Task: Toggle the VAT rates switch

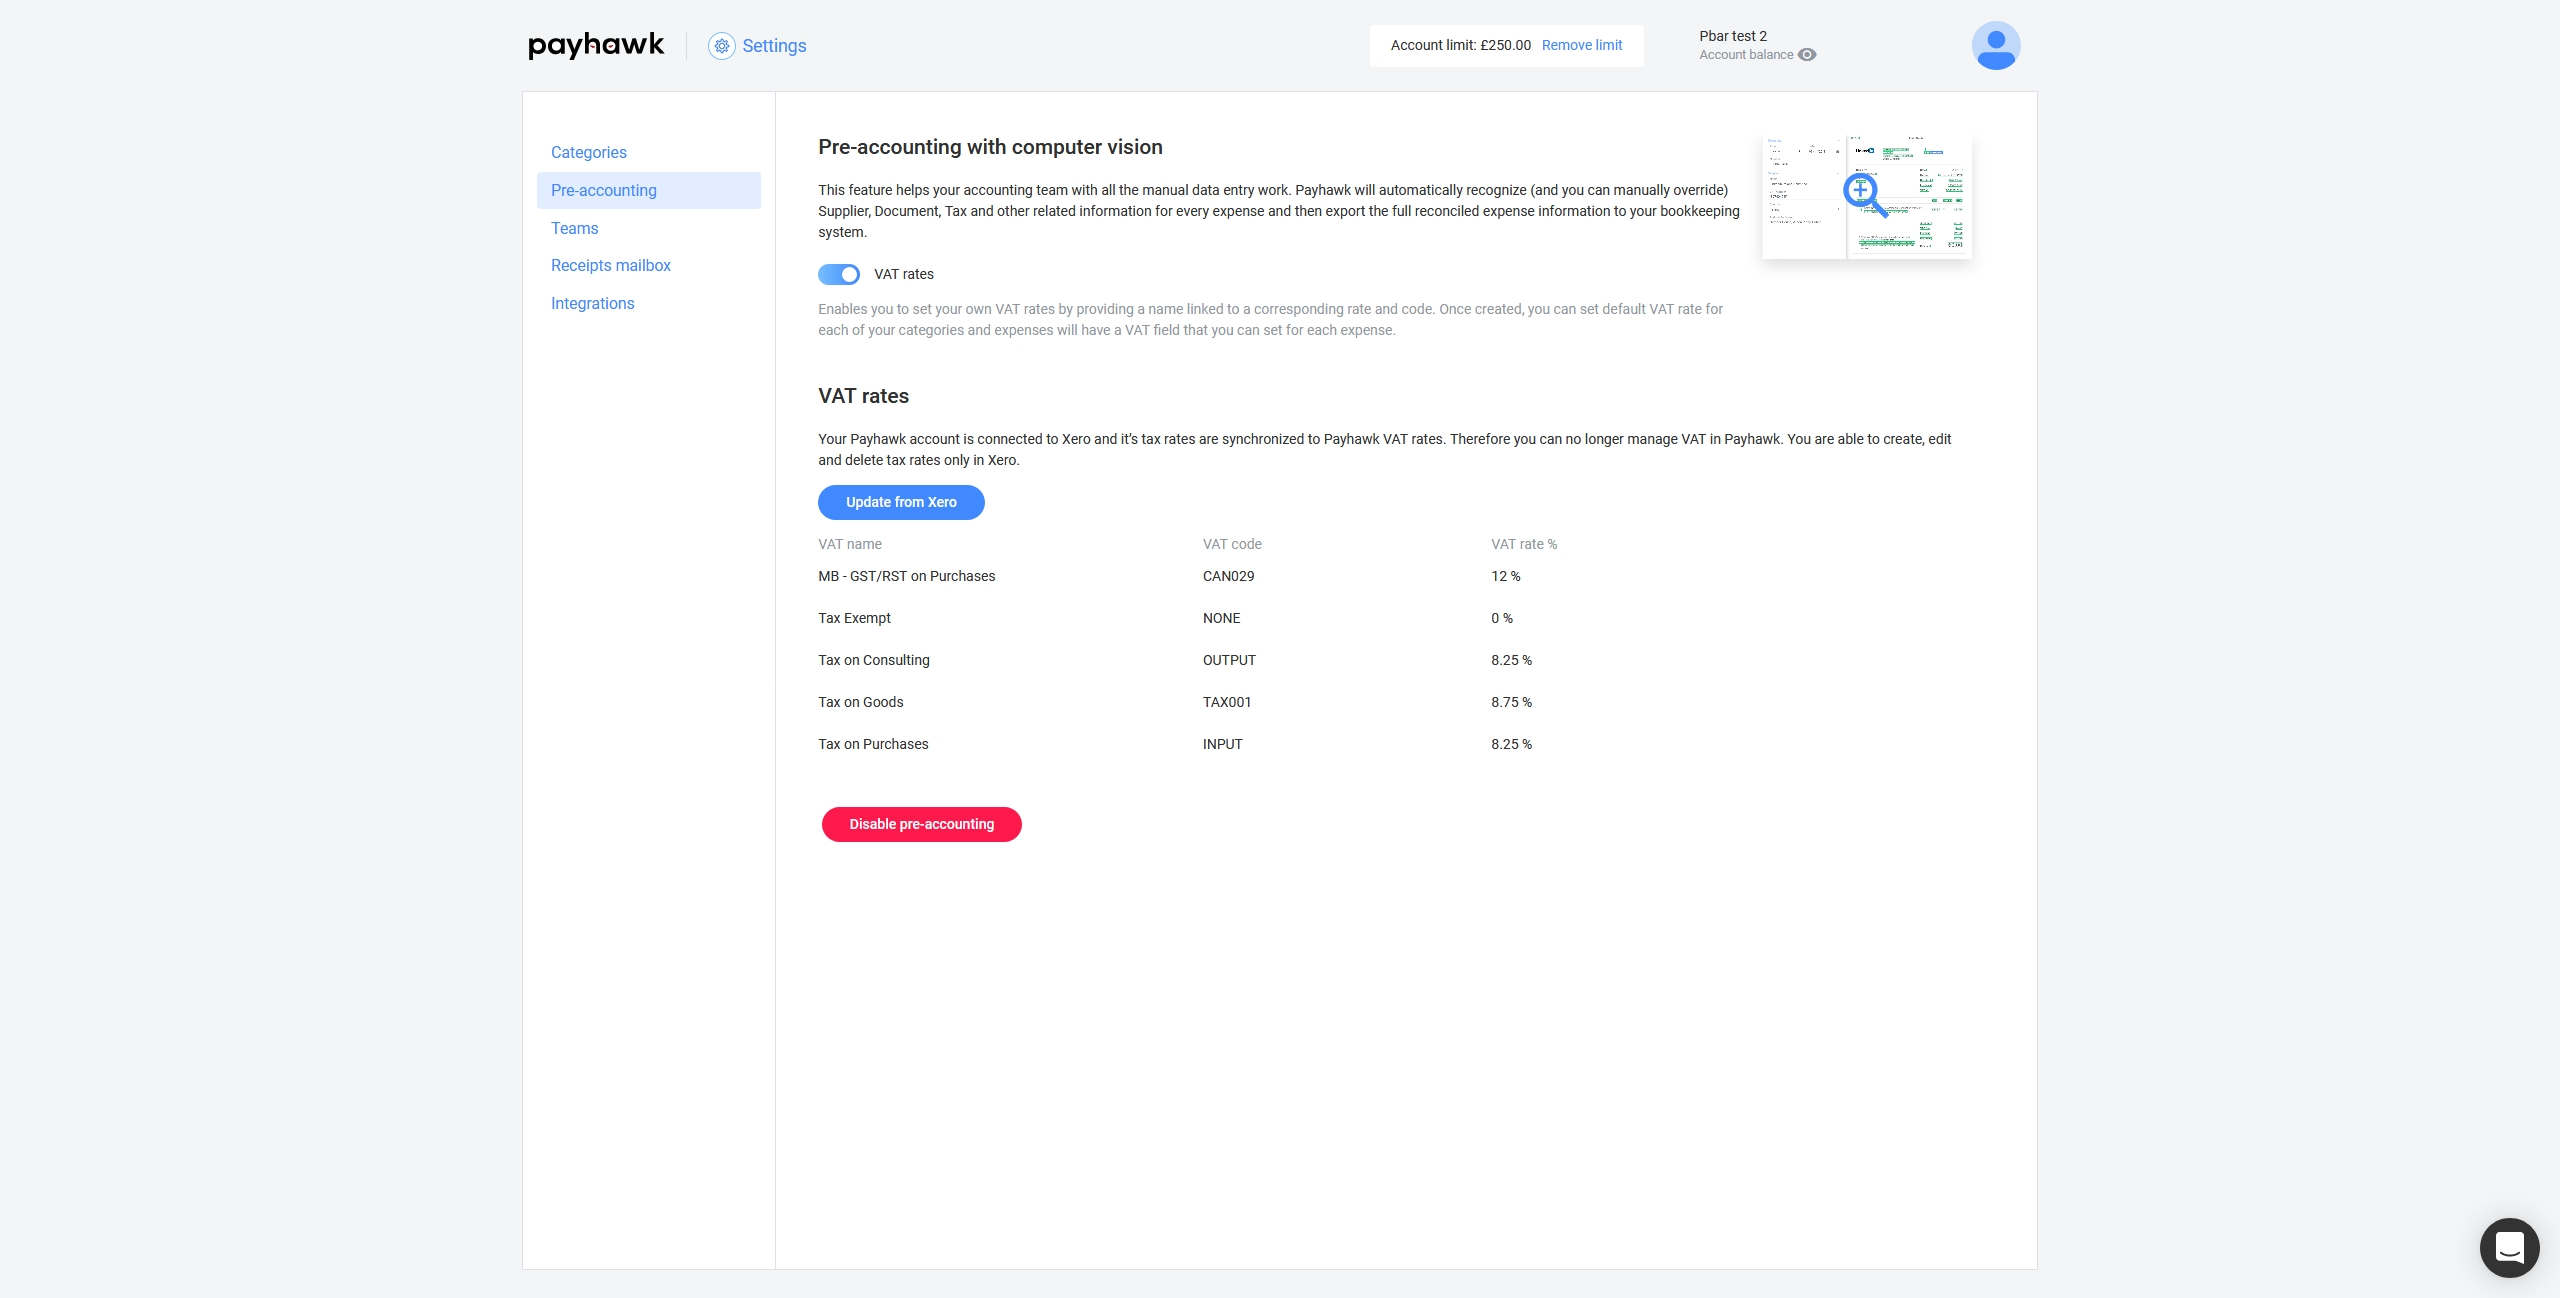Action: 839,274
